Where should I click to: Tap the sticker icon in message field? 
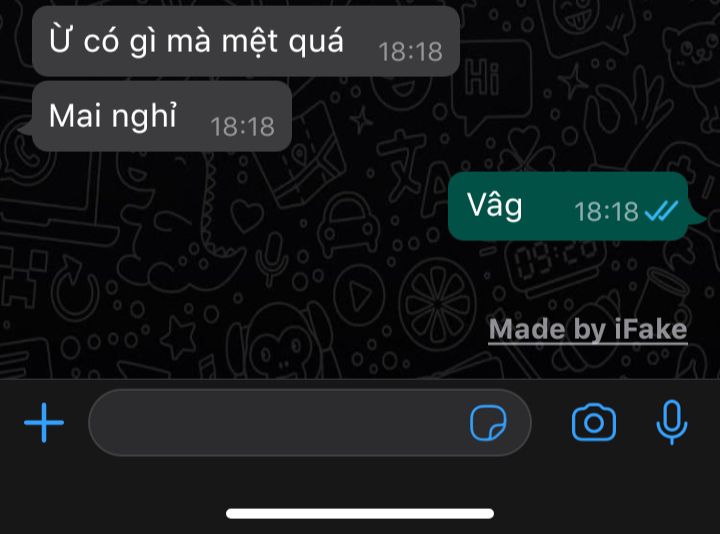pyautogui.click(x=488, y=423)
